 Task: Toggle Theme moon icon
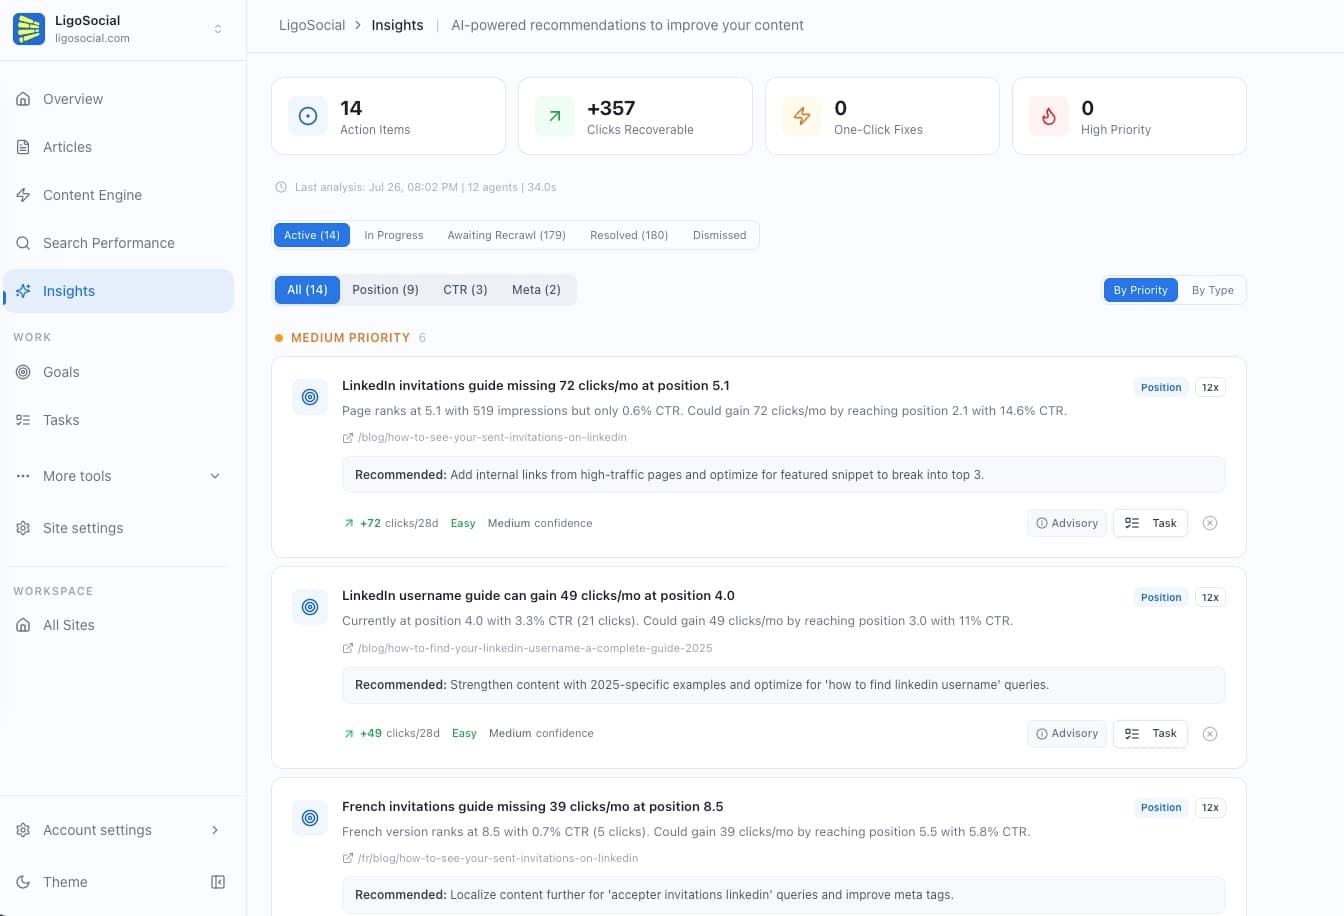click(23, 882)
